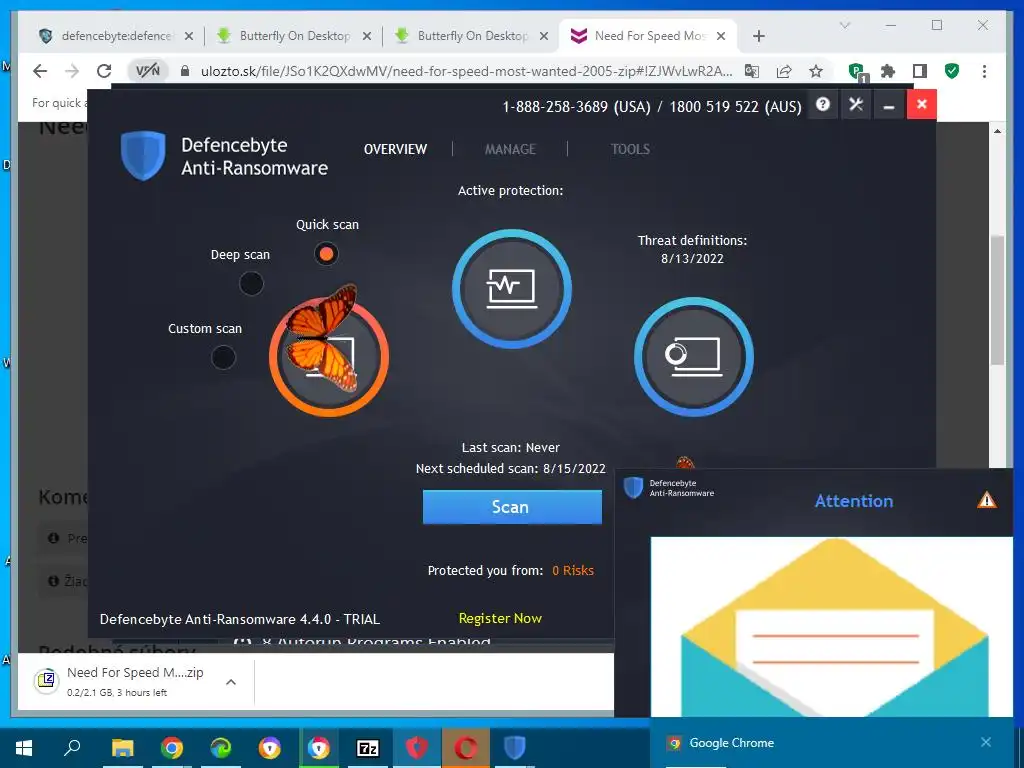This screenshot has height=768, width=1024.
Task: Close the defencebyte browser tab
Action: pyautogui.click(x=189, y=36)
